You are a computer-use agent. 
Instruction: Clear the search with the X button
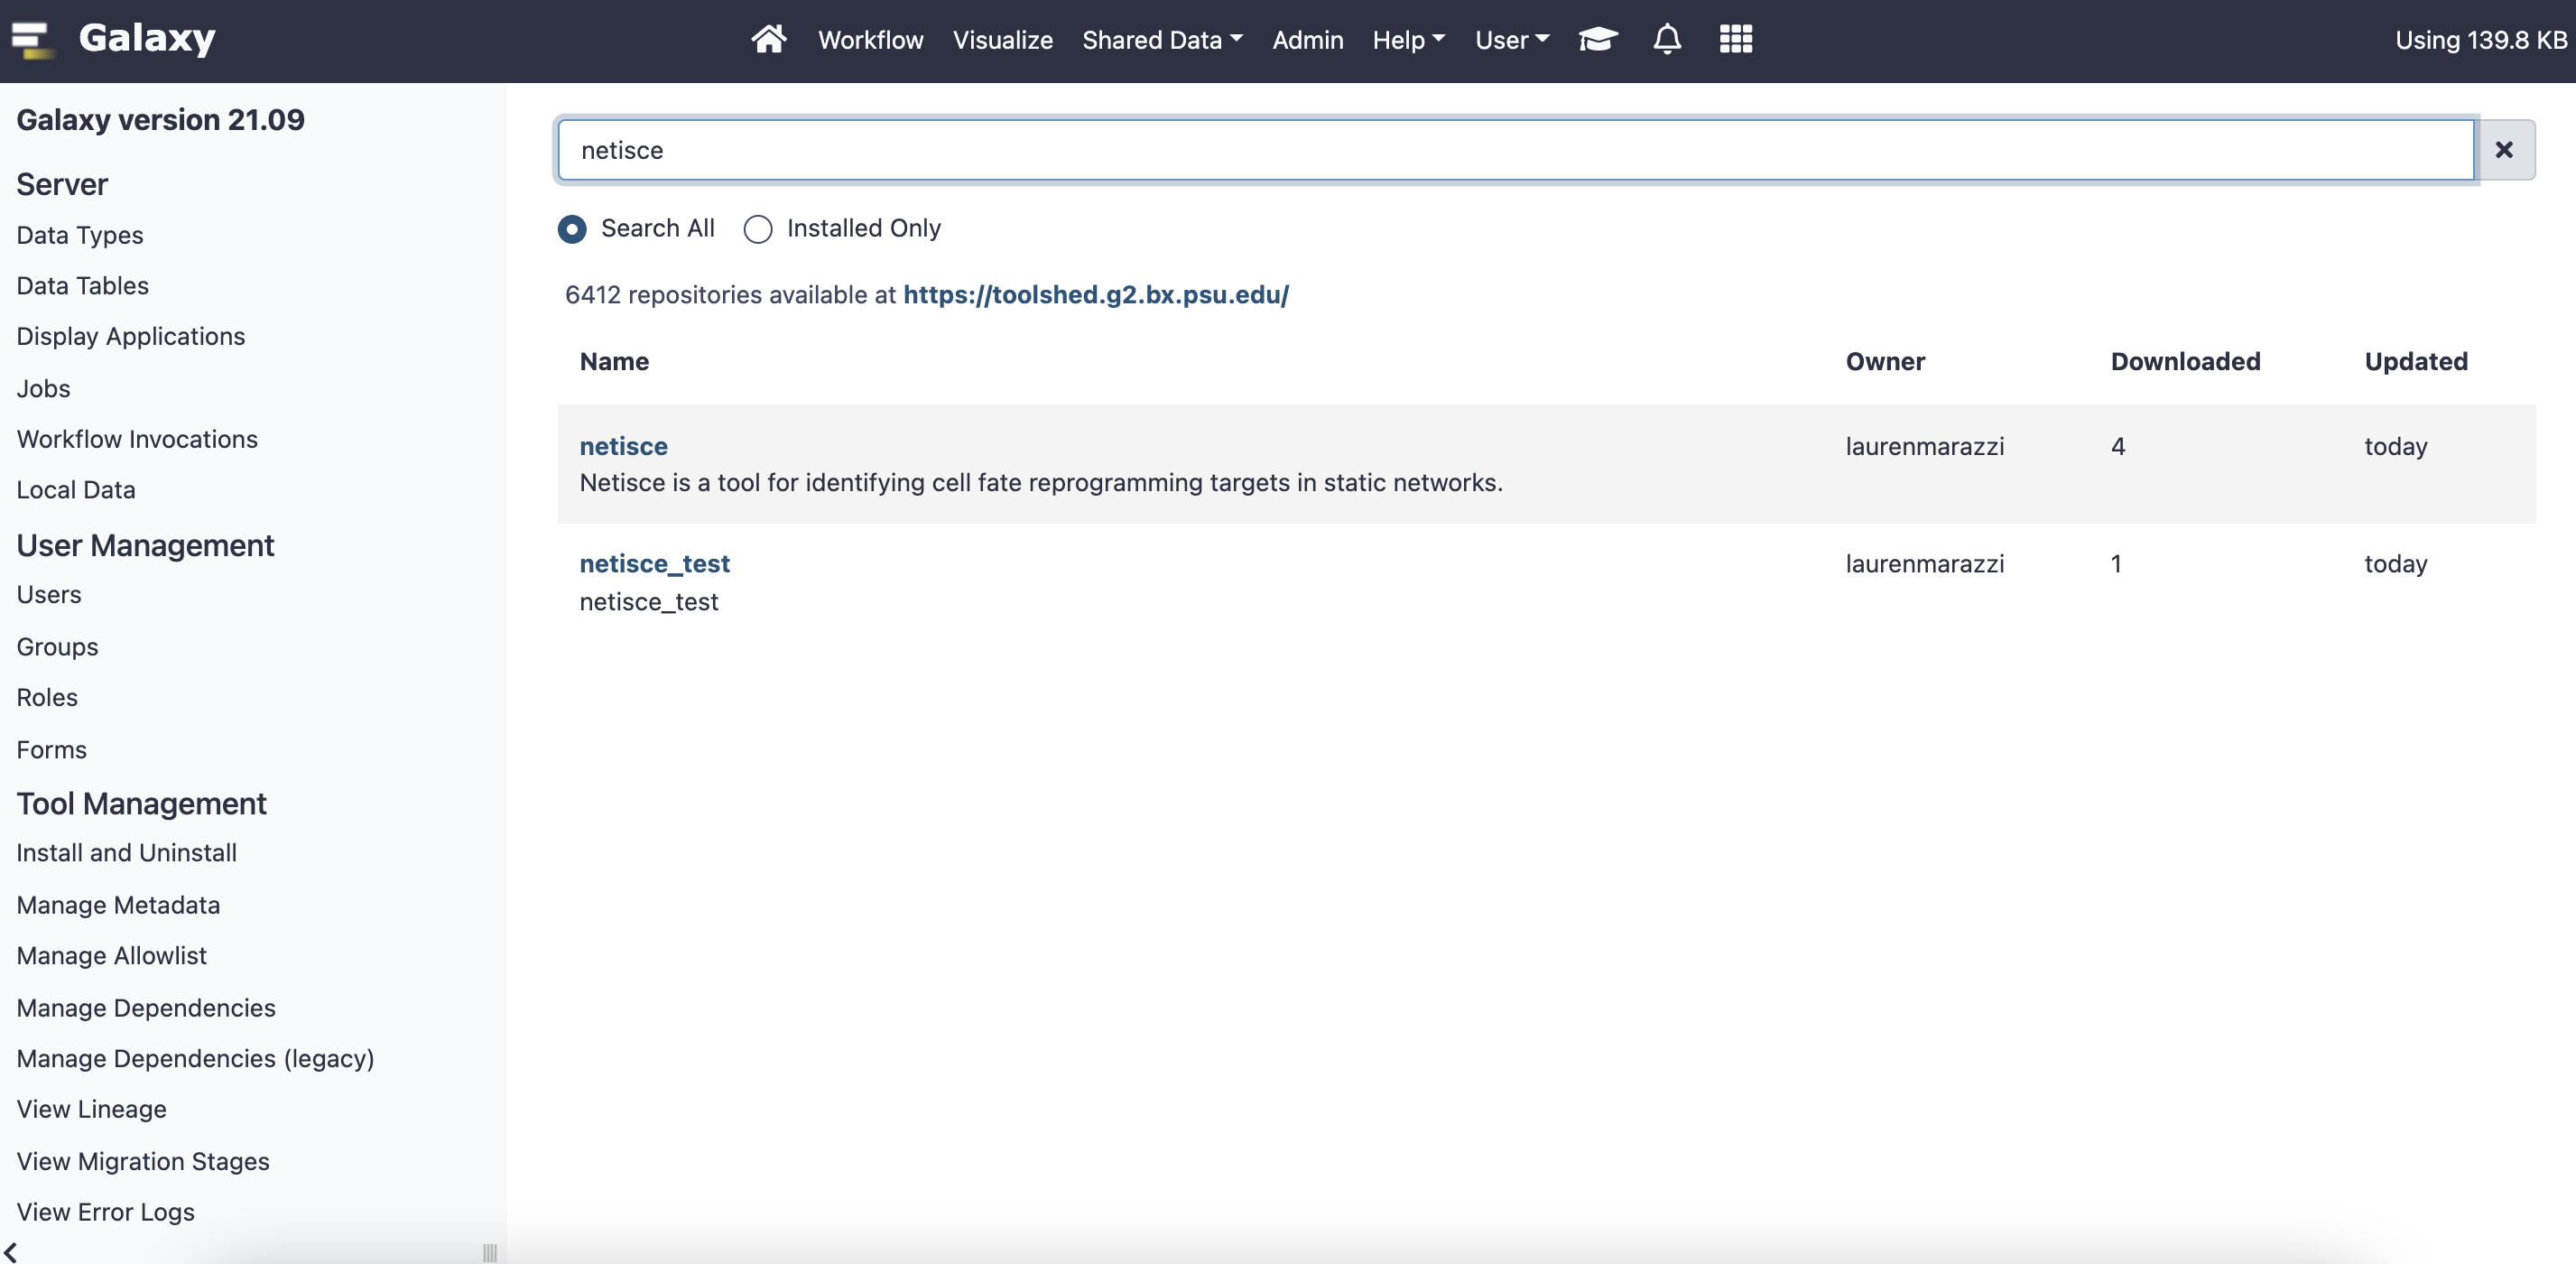pos(2503,150)
